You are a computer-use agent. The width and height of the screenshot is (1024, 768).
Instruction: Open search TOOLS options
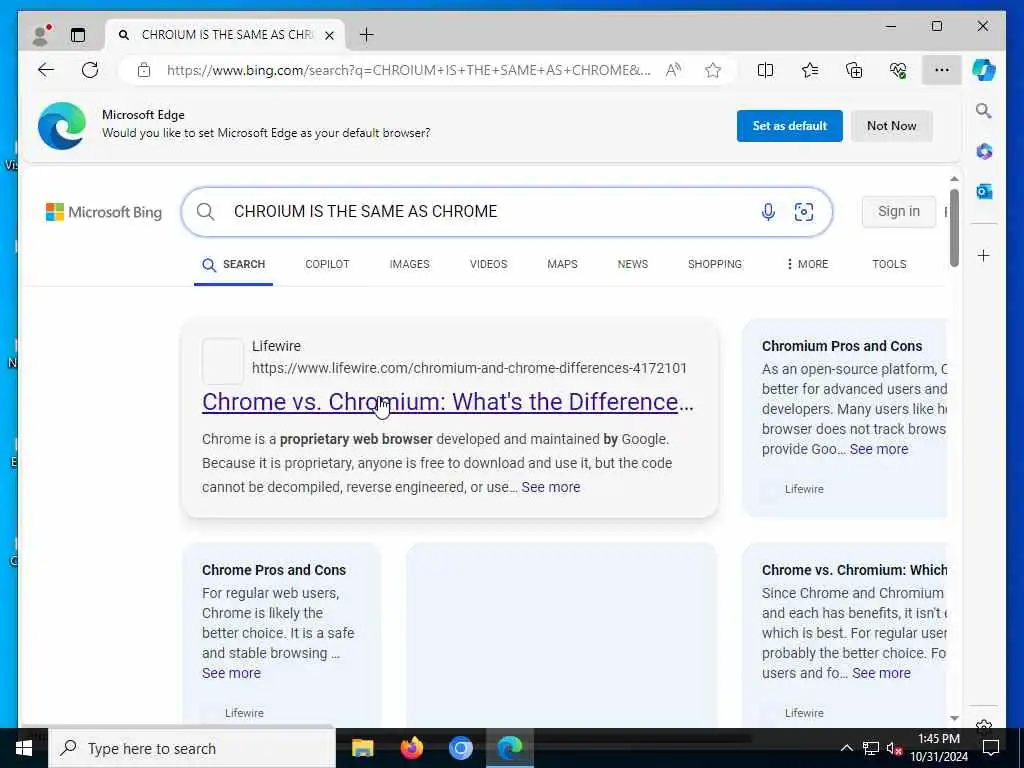click(x=889, y=264)
